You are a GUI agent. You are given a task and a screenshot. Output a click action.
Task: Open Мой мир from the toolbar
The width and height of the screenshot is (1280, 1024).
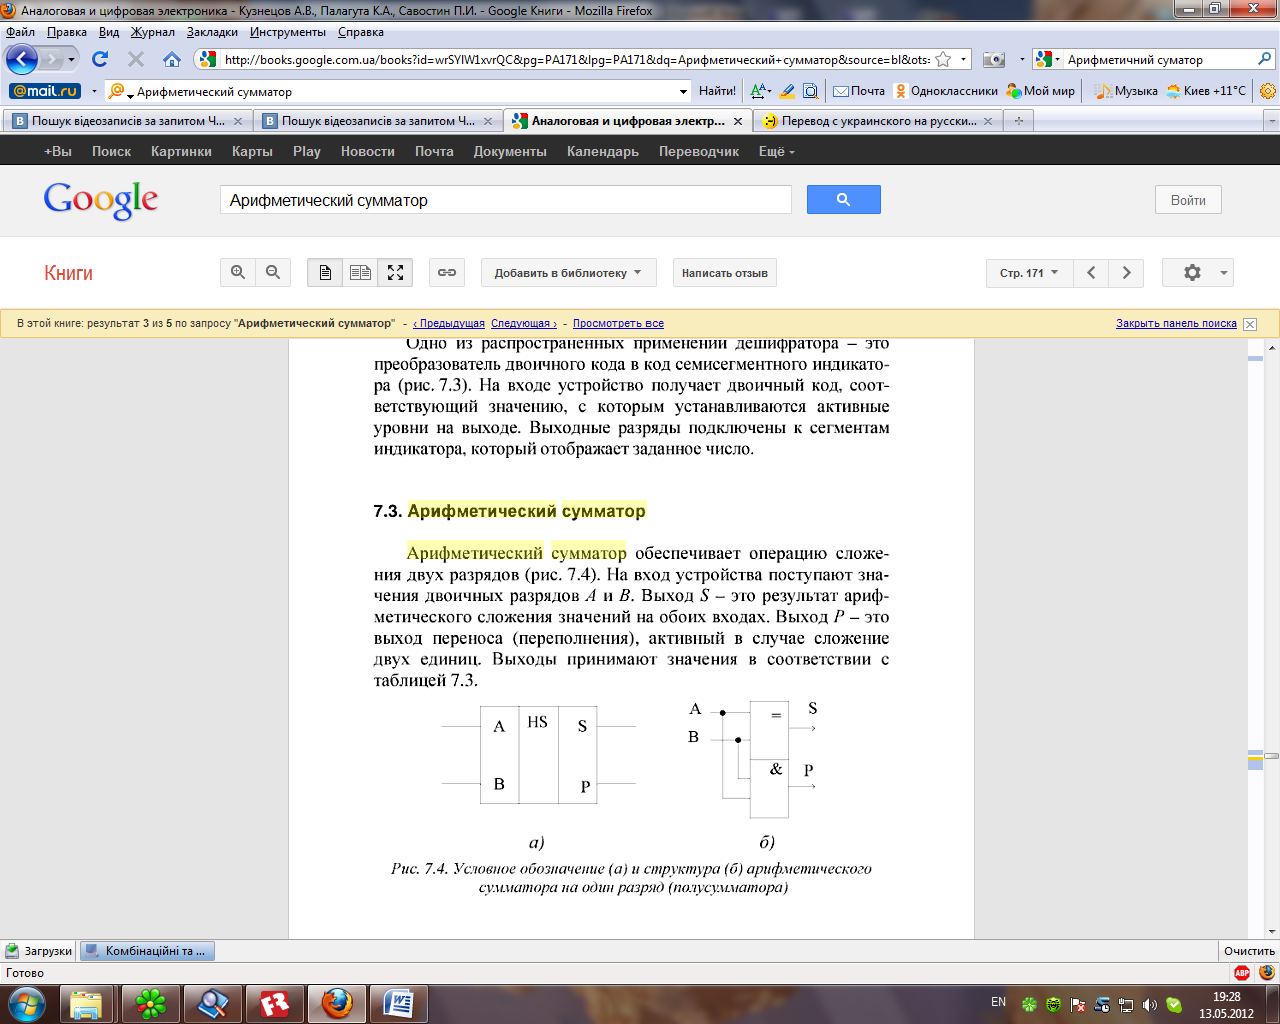(1041, 91)
